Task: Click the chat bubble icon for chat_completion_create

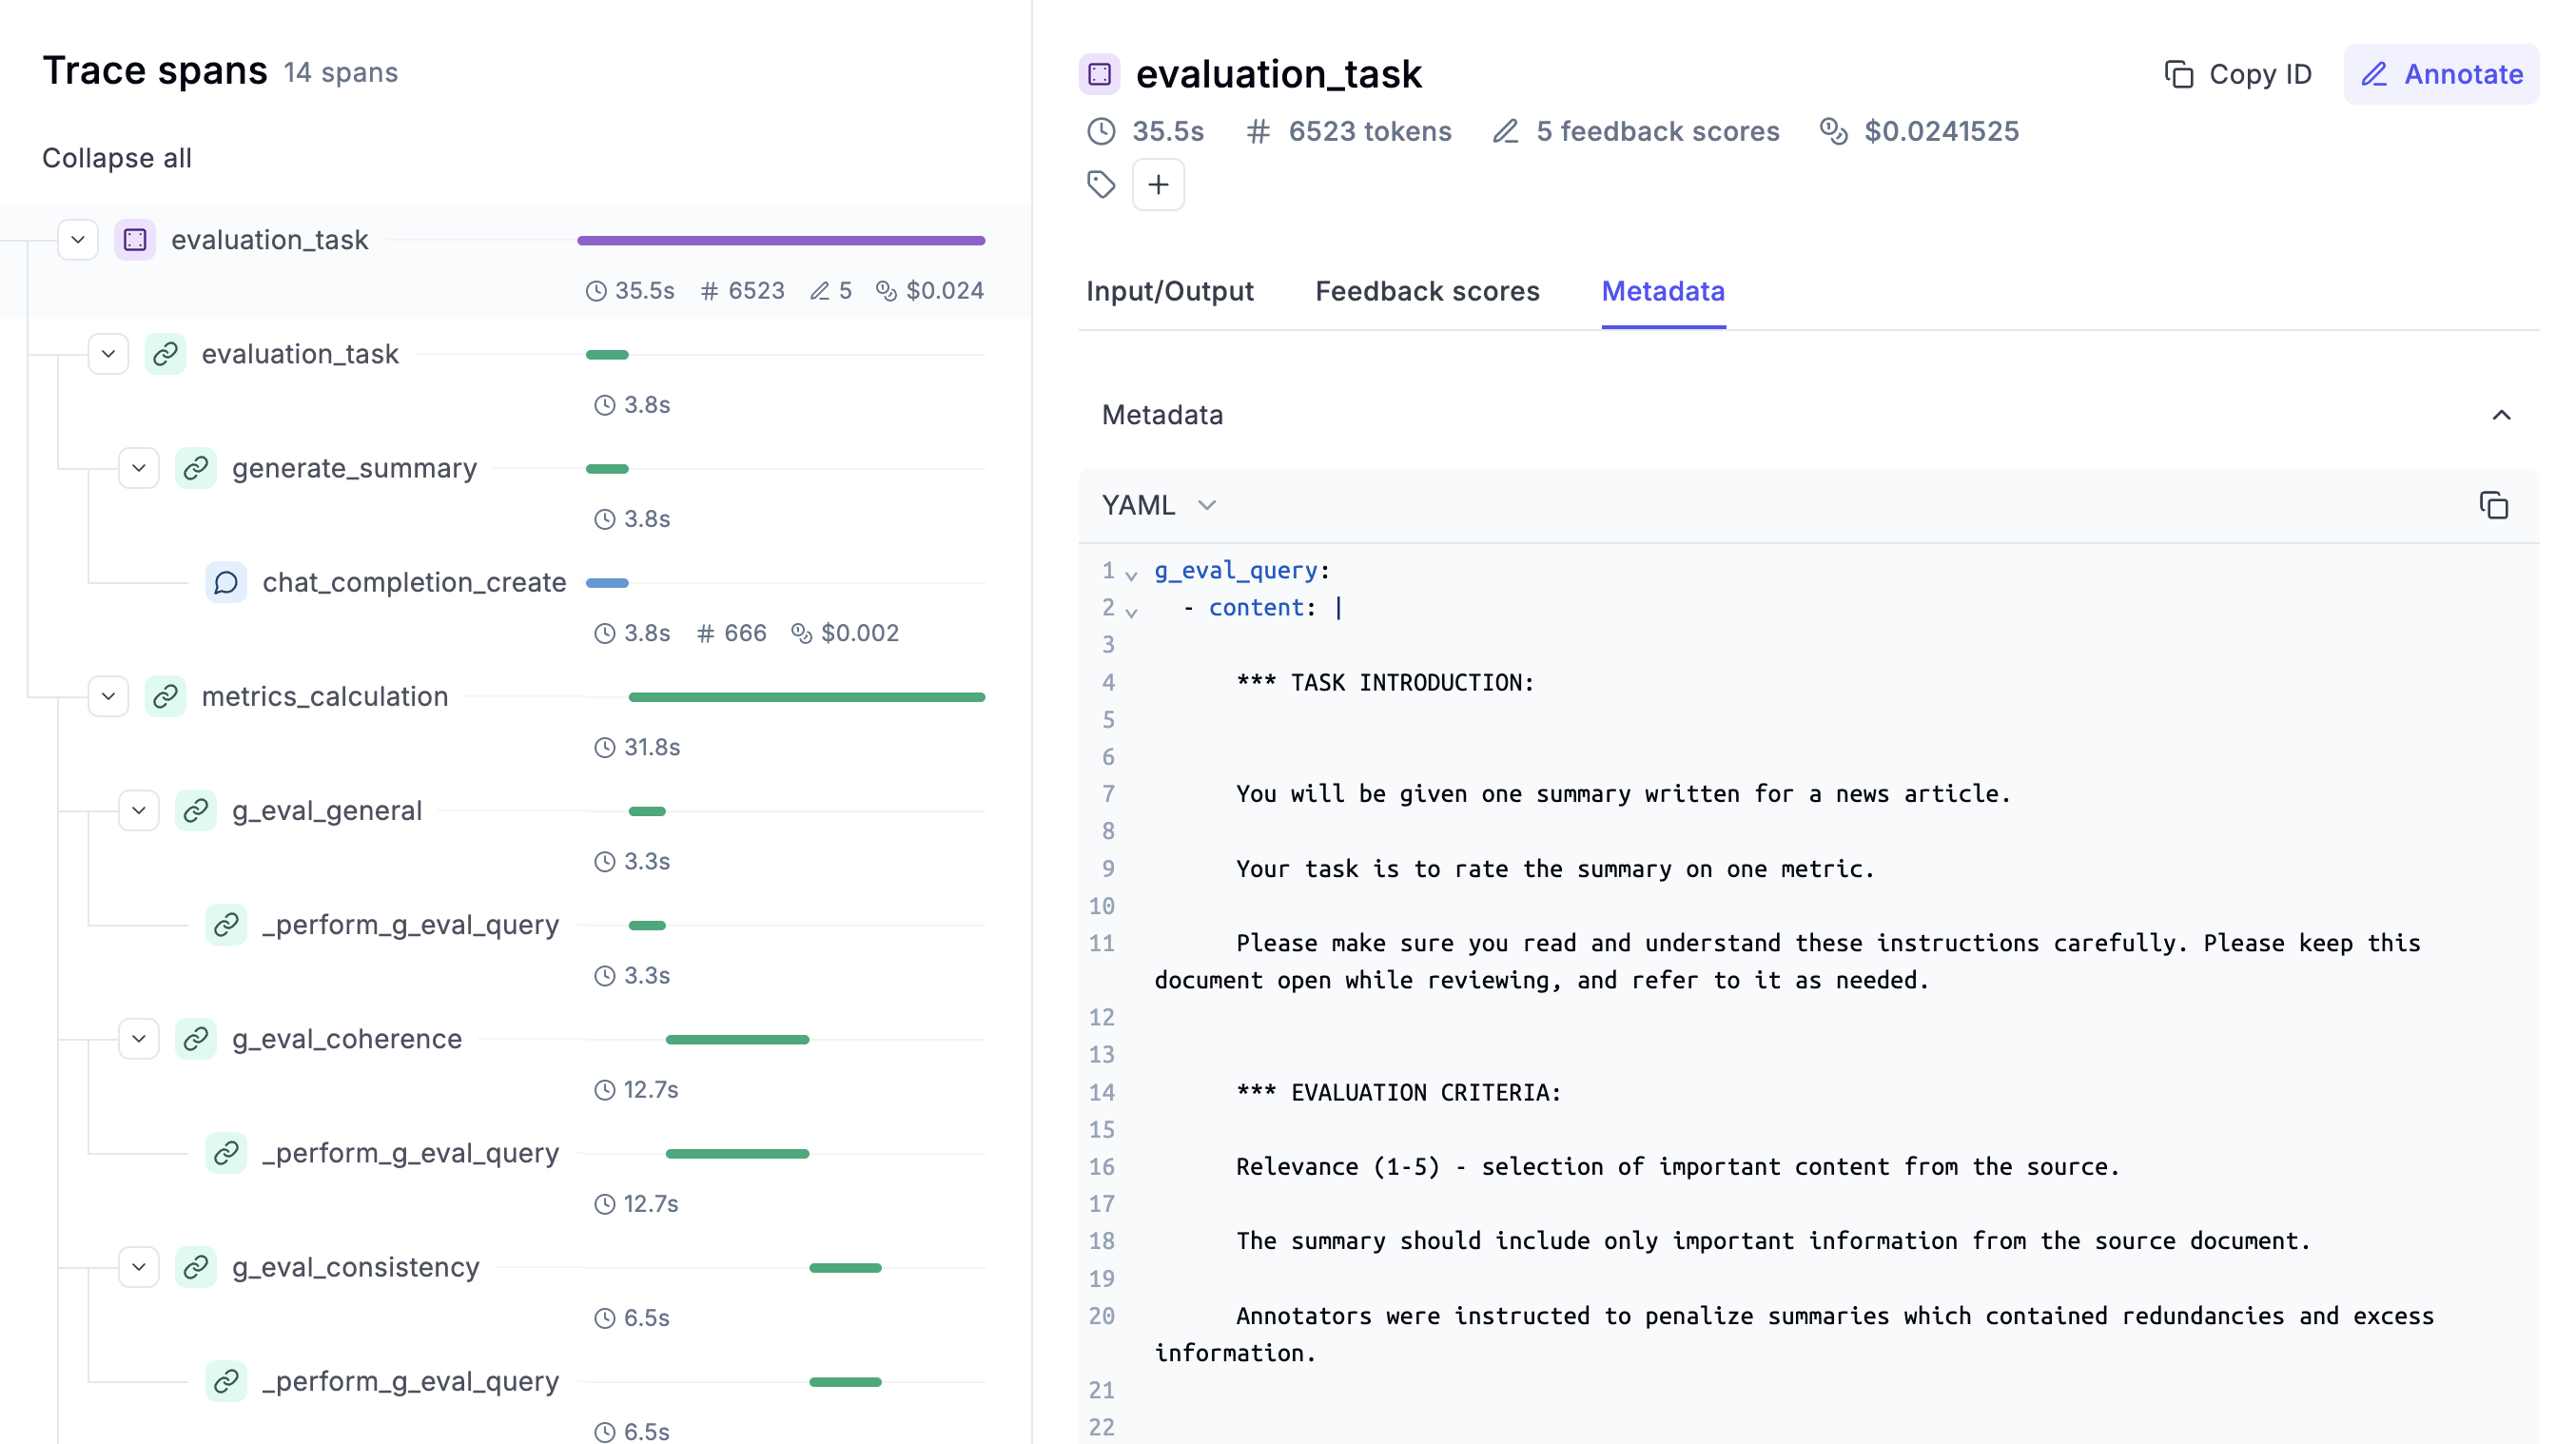Action: [x=226, y=582]
